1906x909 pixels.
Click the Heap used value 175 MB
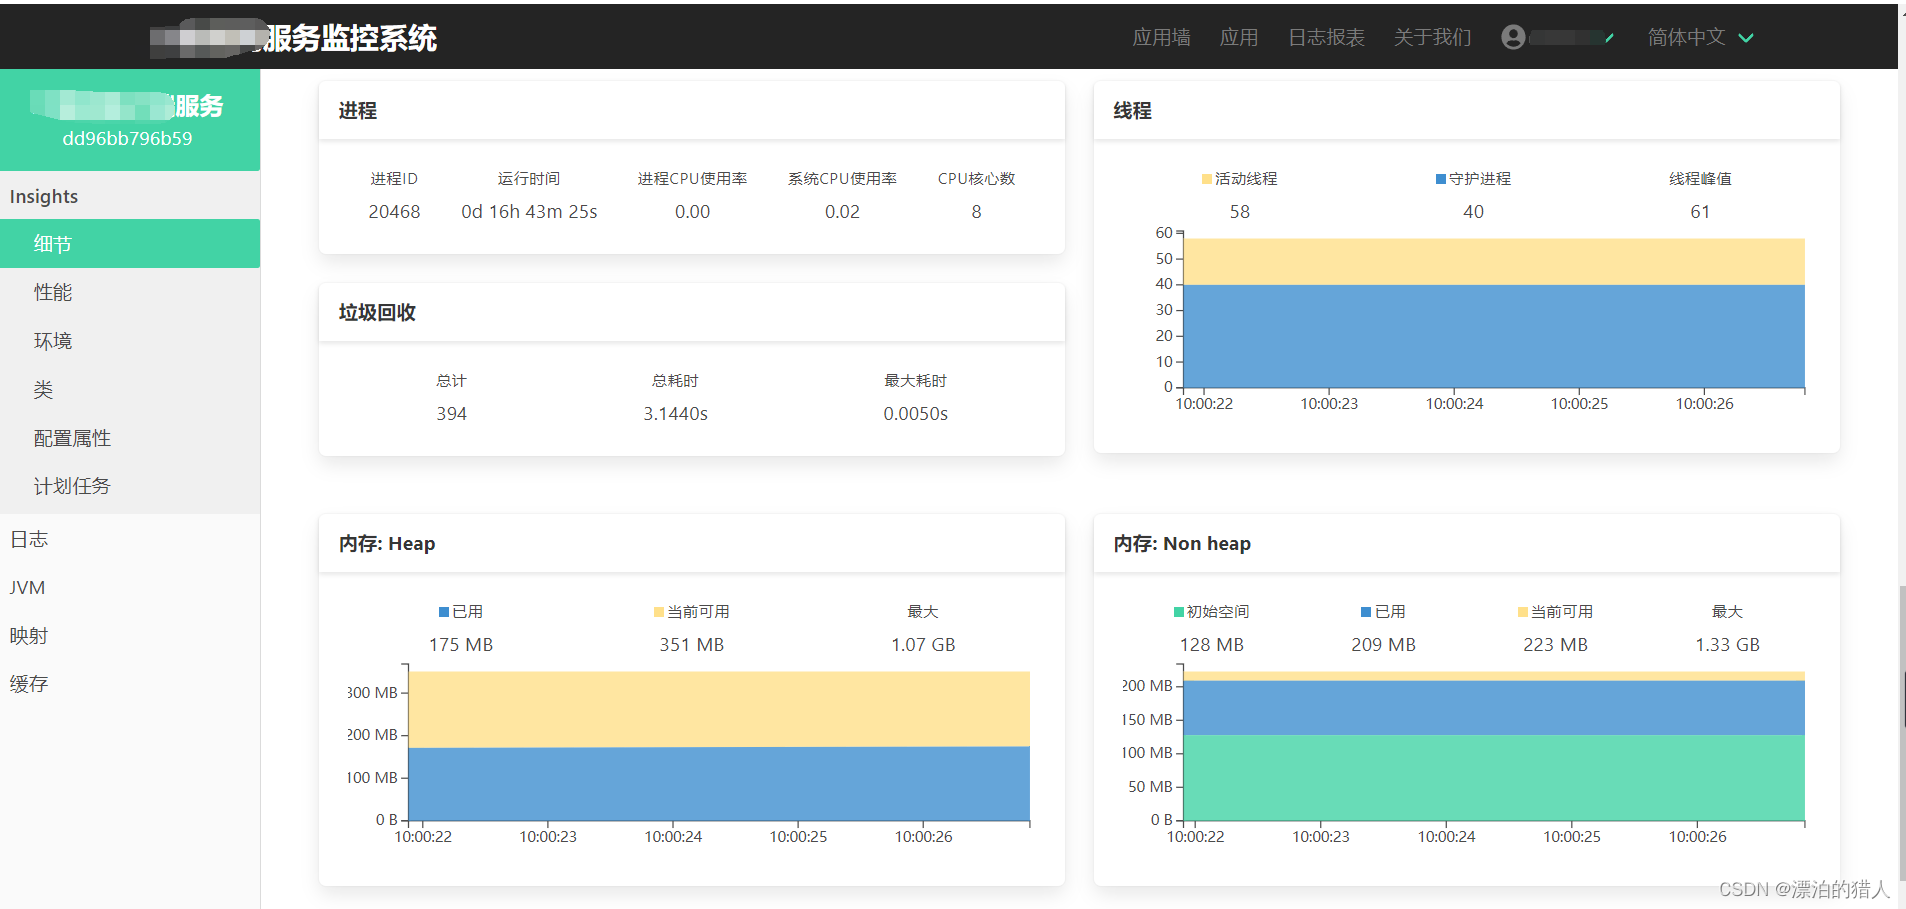[x=461, y=645]
